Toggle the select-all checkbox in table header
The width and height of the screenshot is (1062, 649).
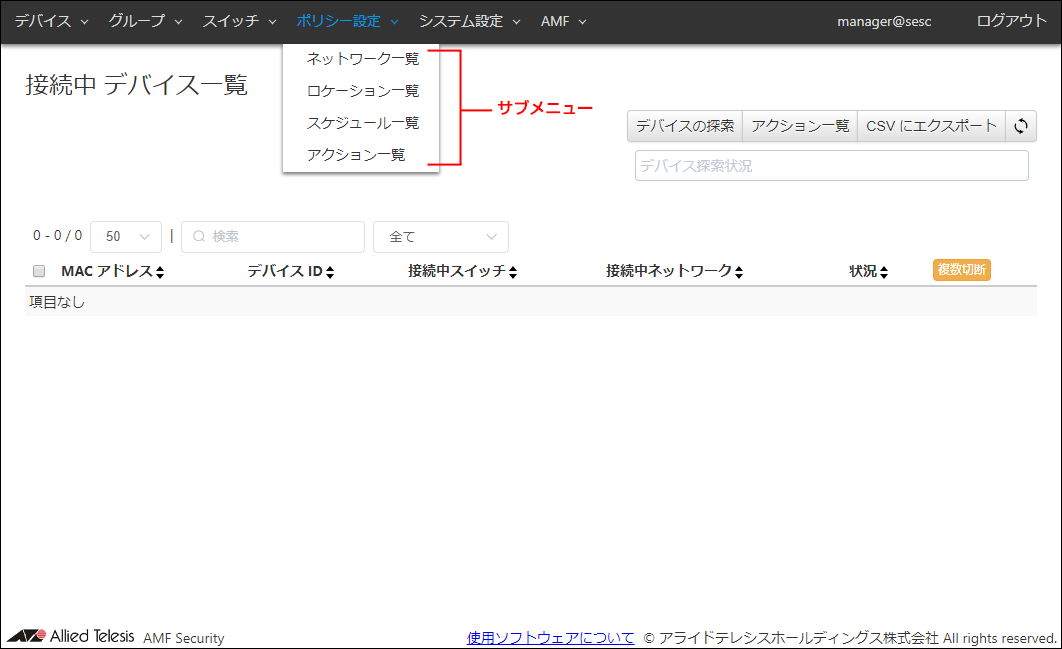pos(39,271)
